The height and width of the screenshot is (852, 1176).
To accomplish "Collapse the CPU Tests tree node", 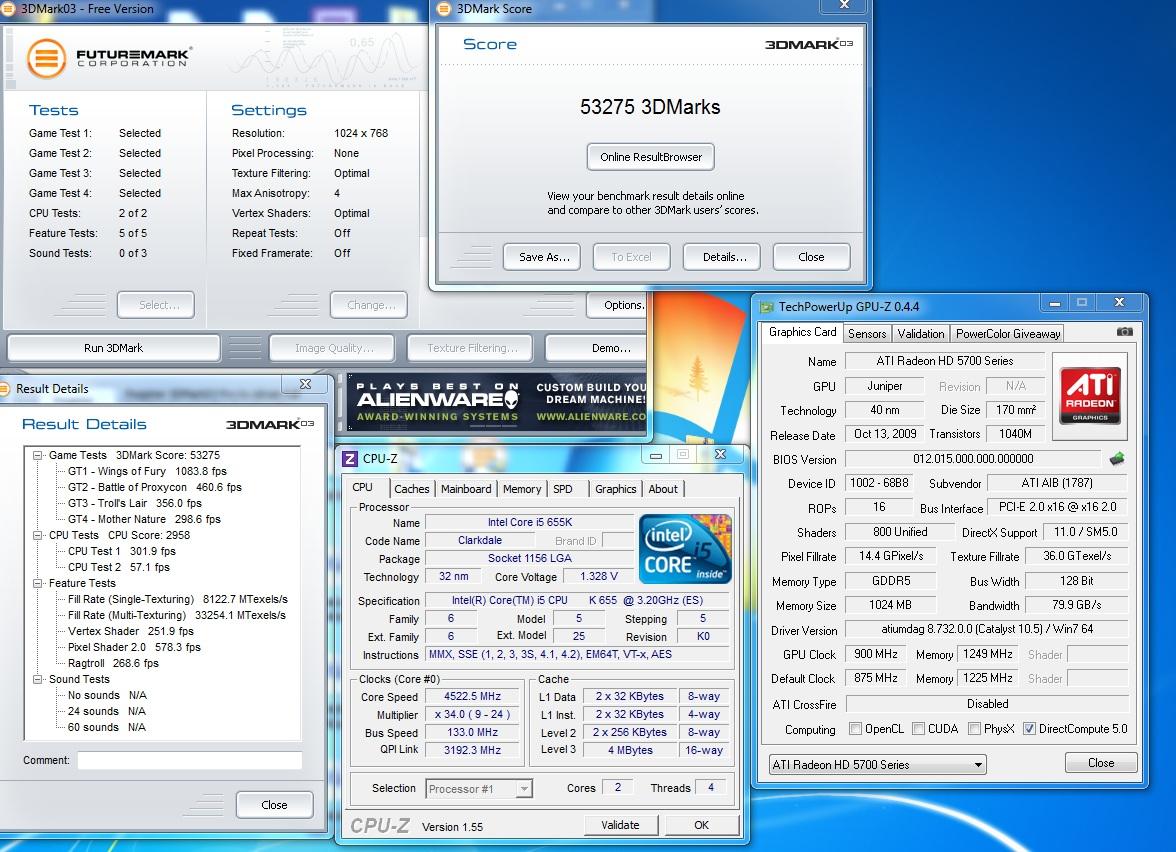I will (x=38, y=536).
